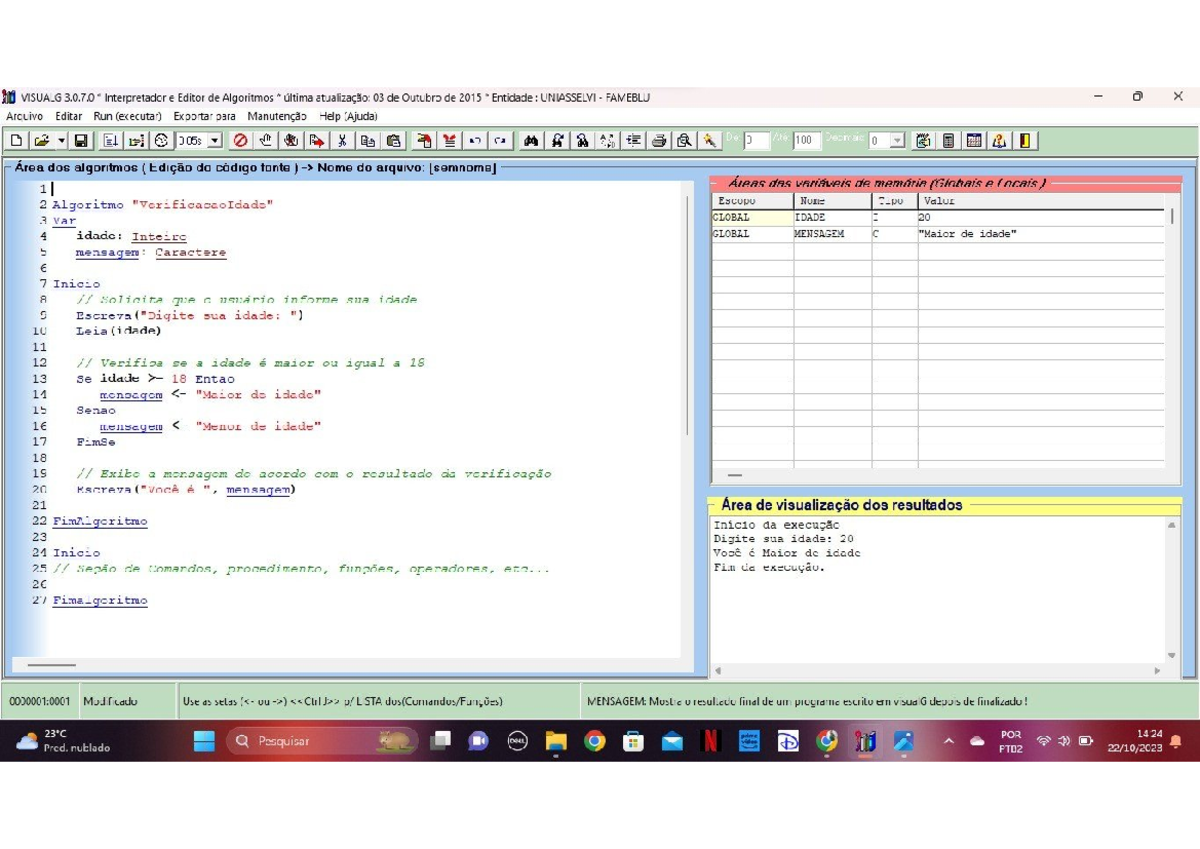
Task: Open the Help (Ajuda) menu
Action: click(x=348, y=116)
